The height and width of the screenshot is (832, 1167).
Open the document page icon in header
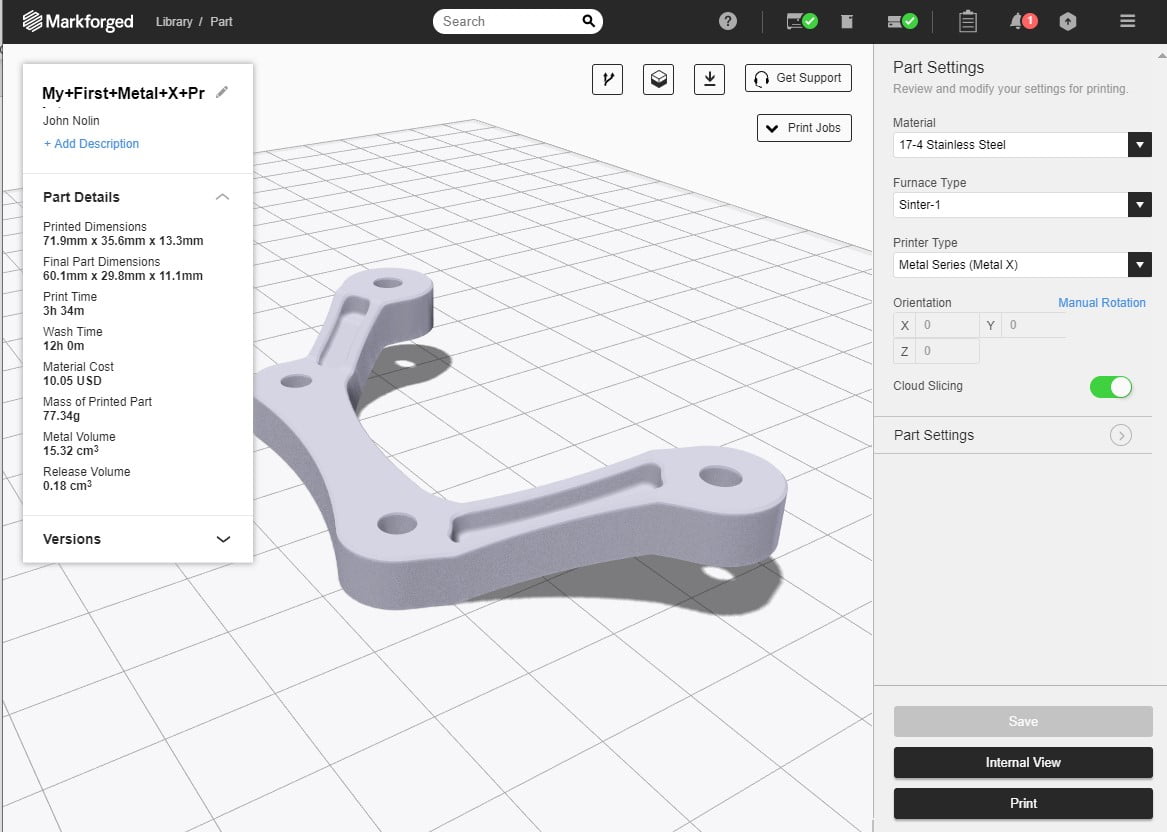pos(847,22)
